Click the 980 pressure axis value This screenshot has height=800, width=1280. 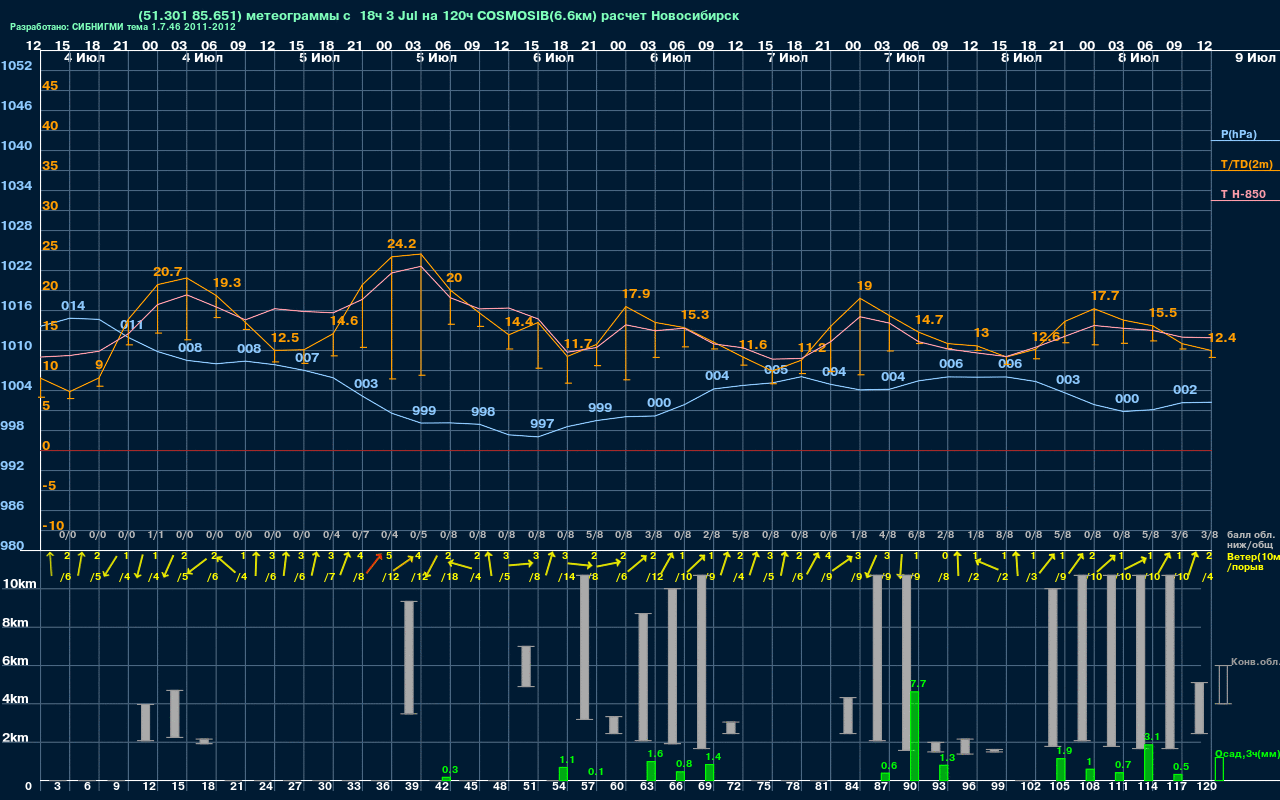point(12,545)
